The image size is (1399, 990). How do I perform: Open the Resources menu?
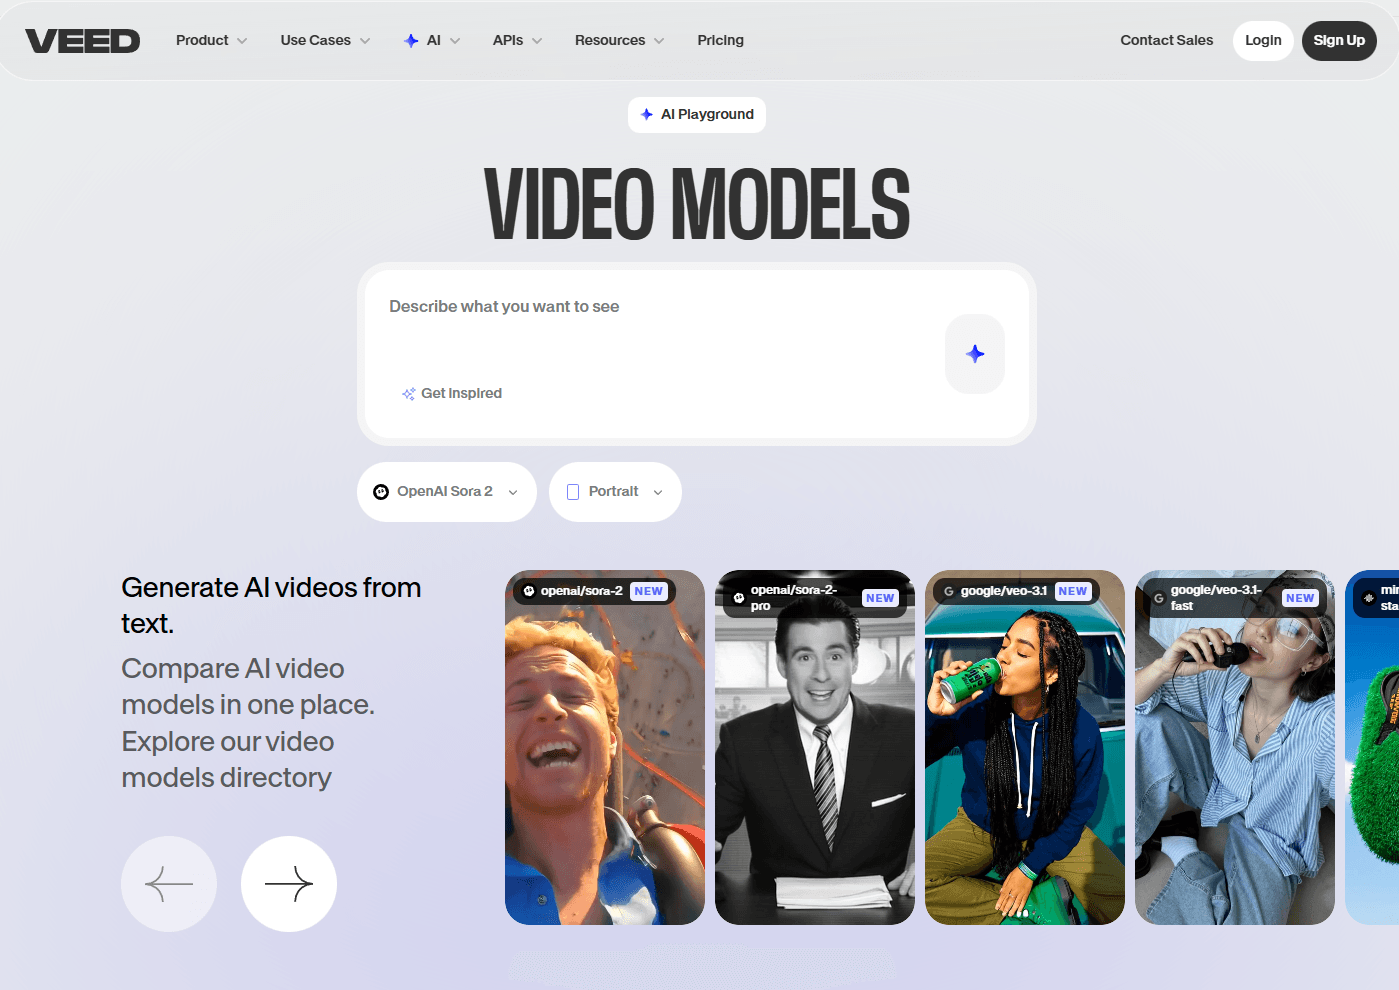coord(619,41)
